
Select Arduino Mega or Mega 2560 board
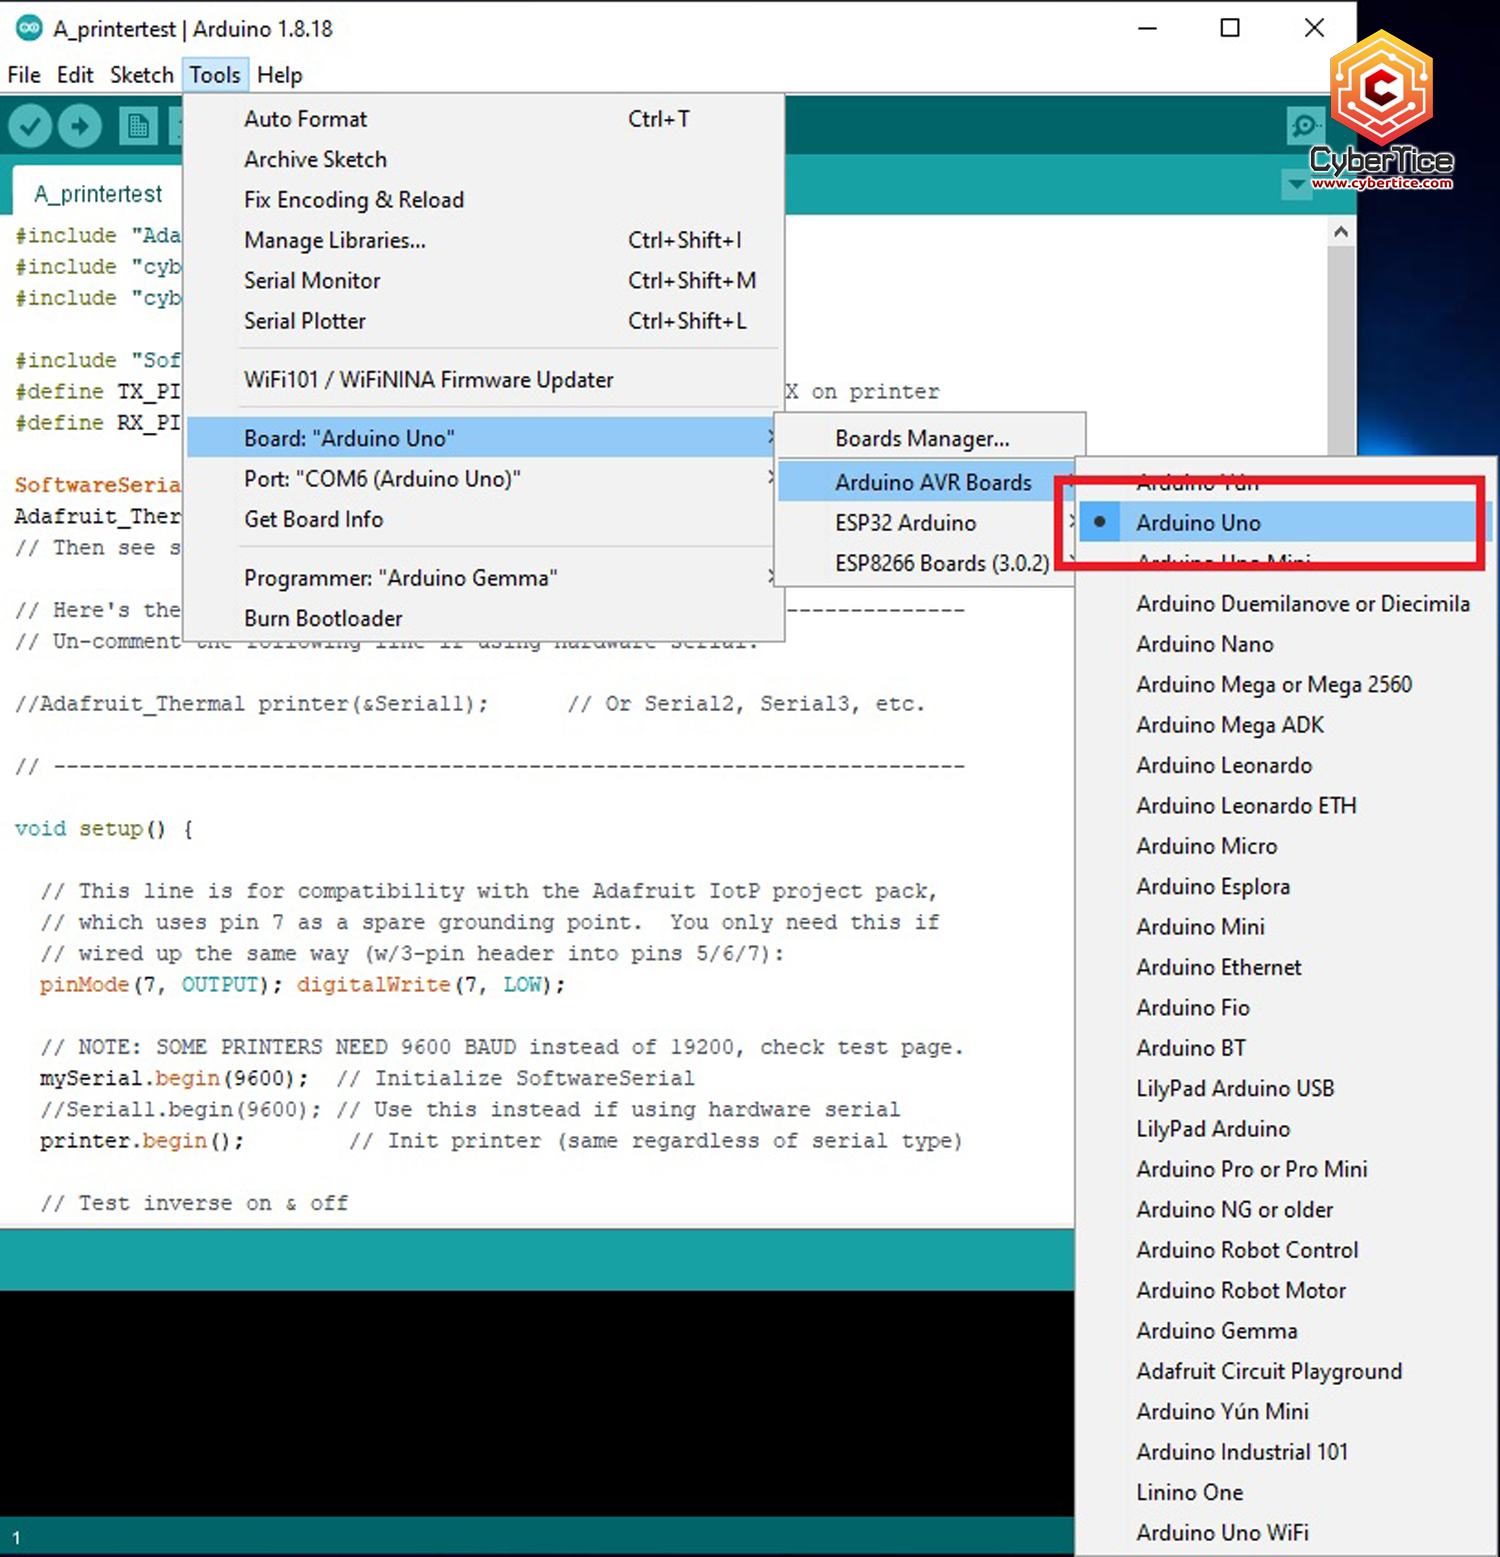pos(1274,684)
